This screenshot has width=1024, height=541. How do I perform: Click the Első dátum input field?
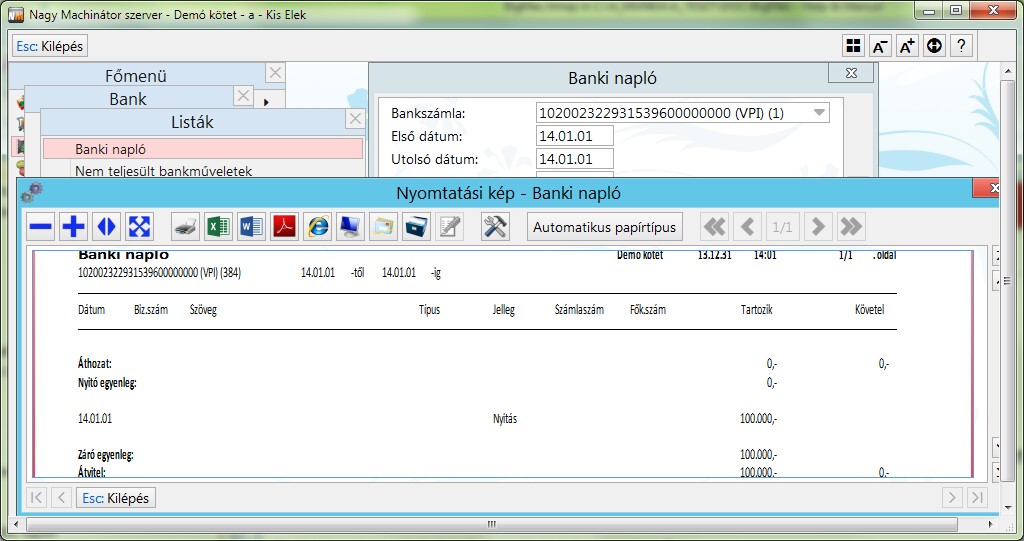pos(574,136)
